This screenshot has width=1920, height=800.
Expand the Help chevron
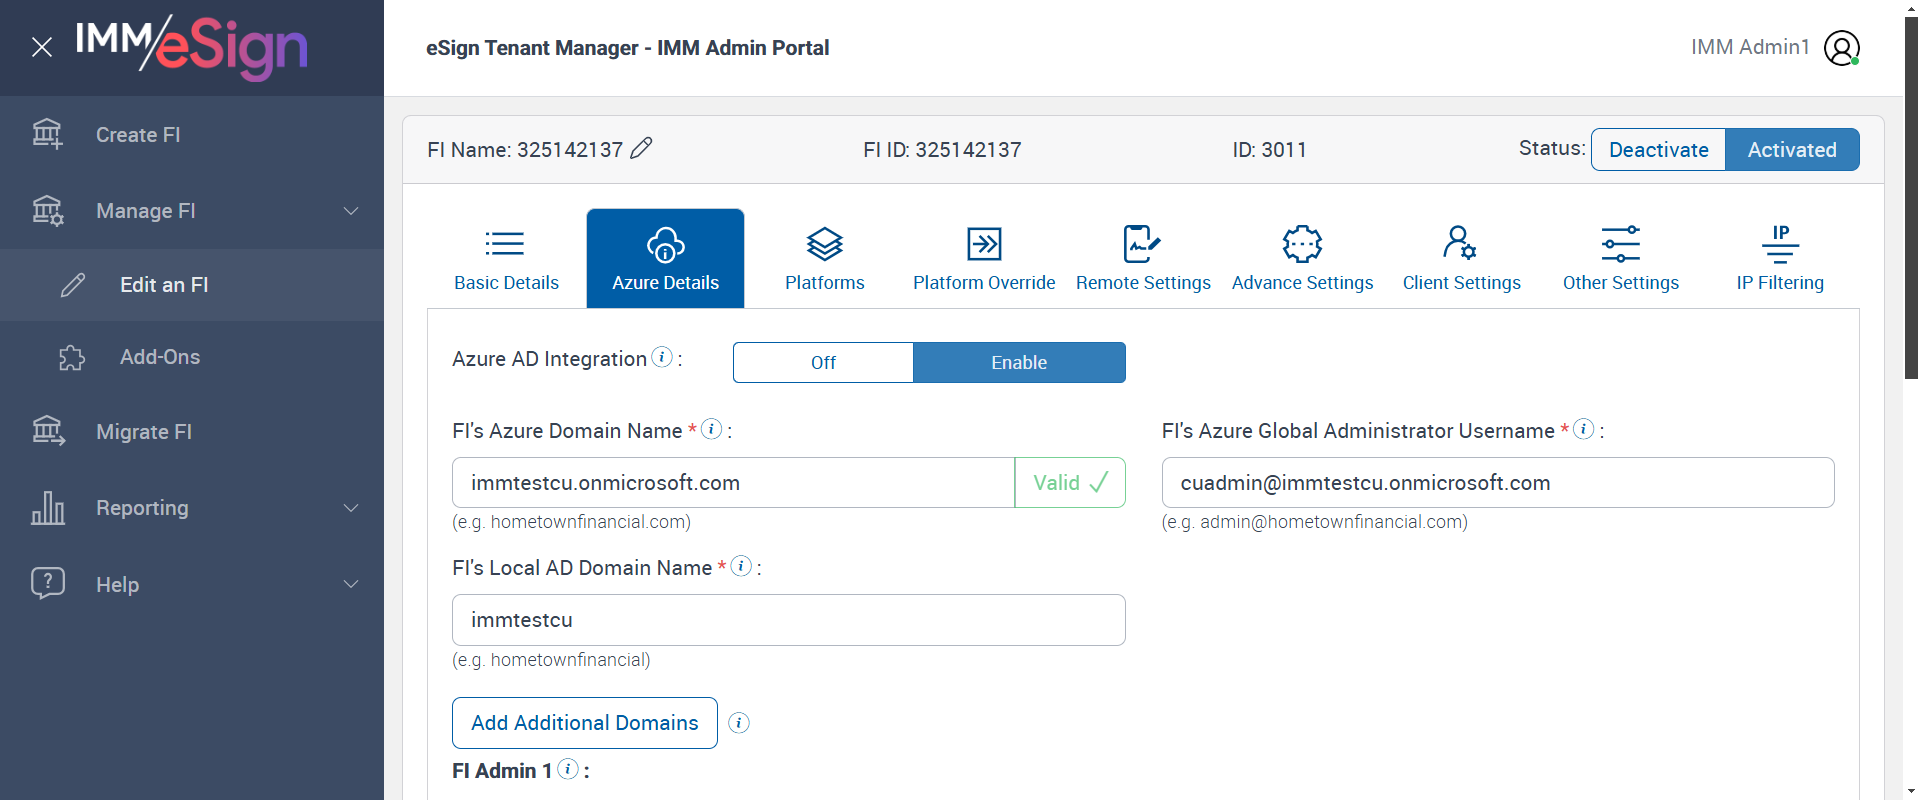351,584
